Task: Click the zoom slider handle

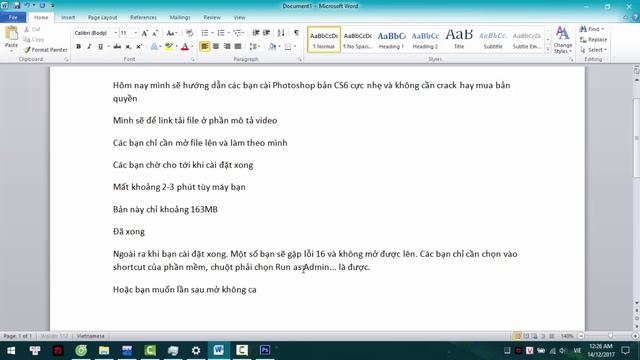Action: click(x=610, y=336)
